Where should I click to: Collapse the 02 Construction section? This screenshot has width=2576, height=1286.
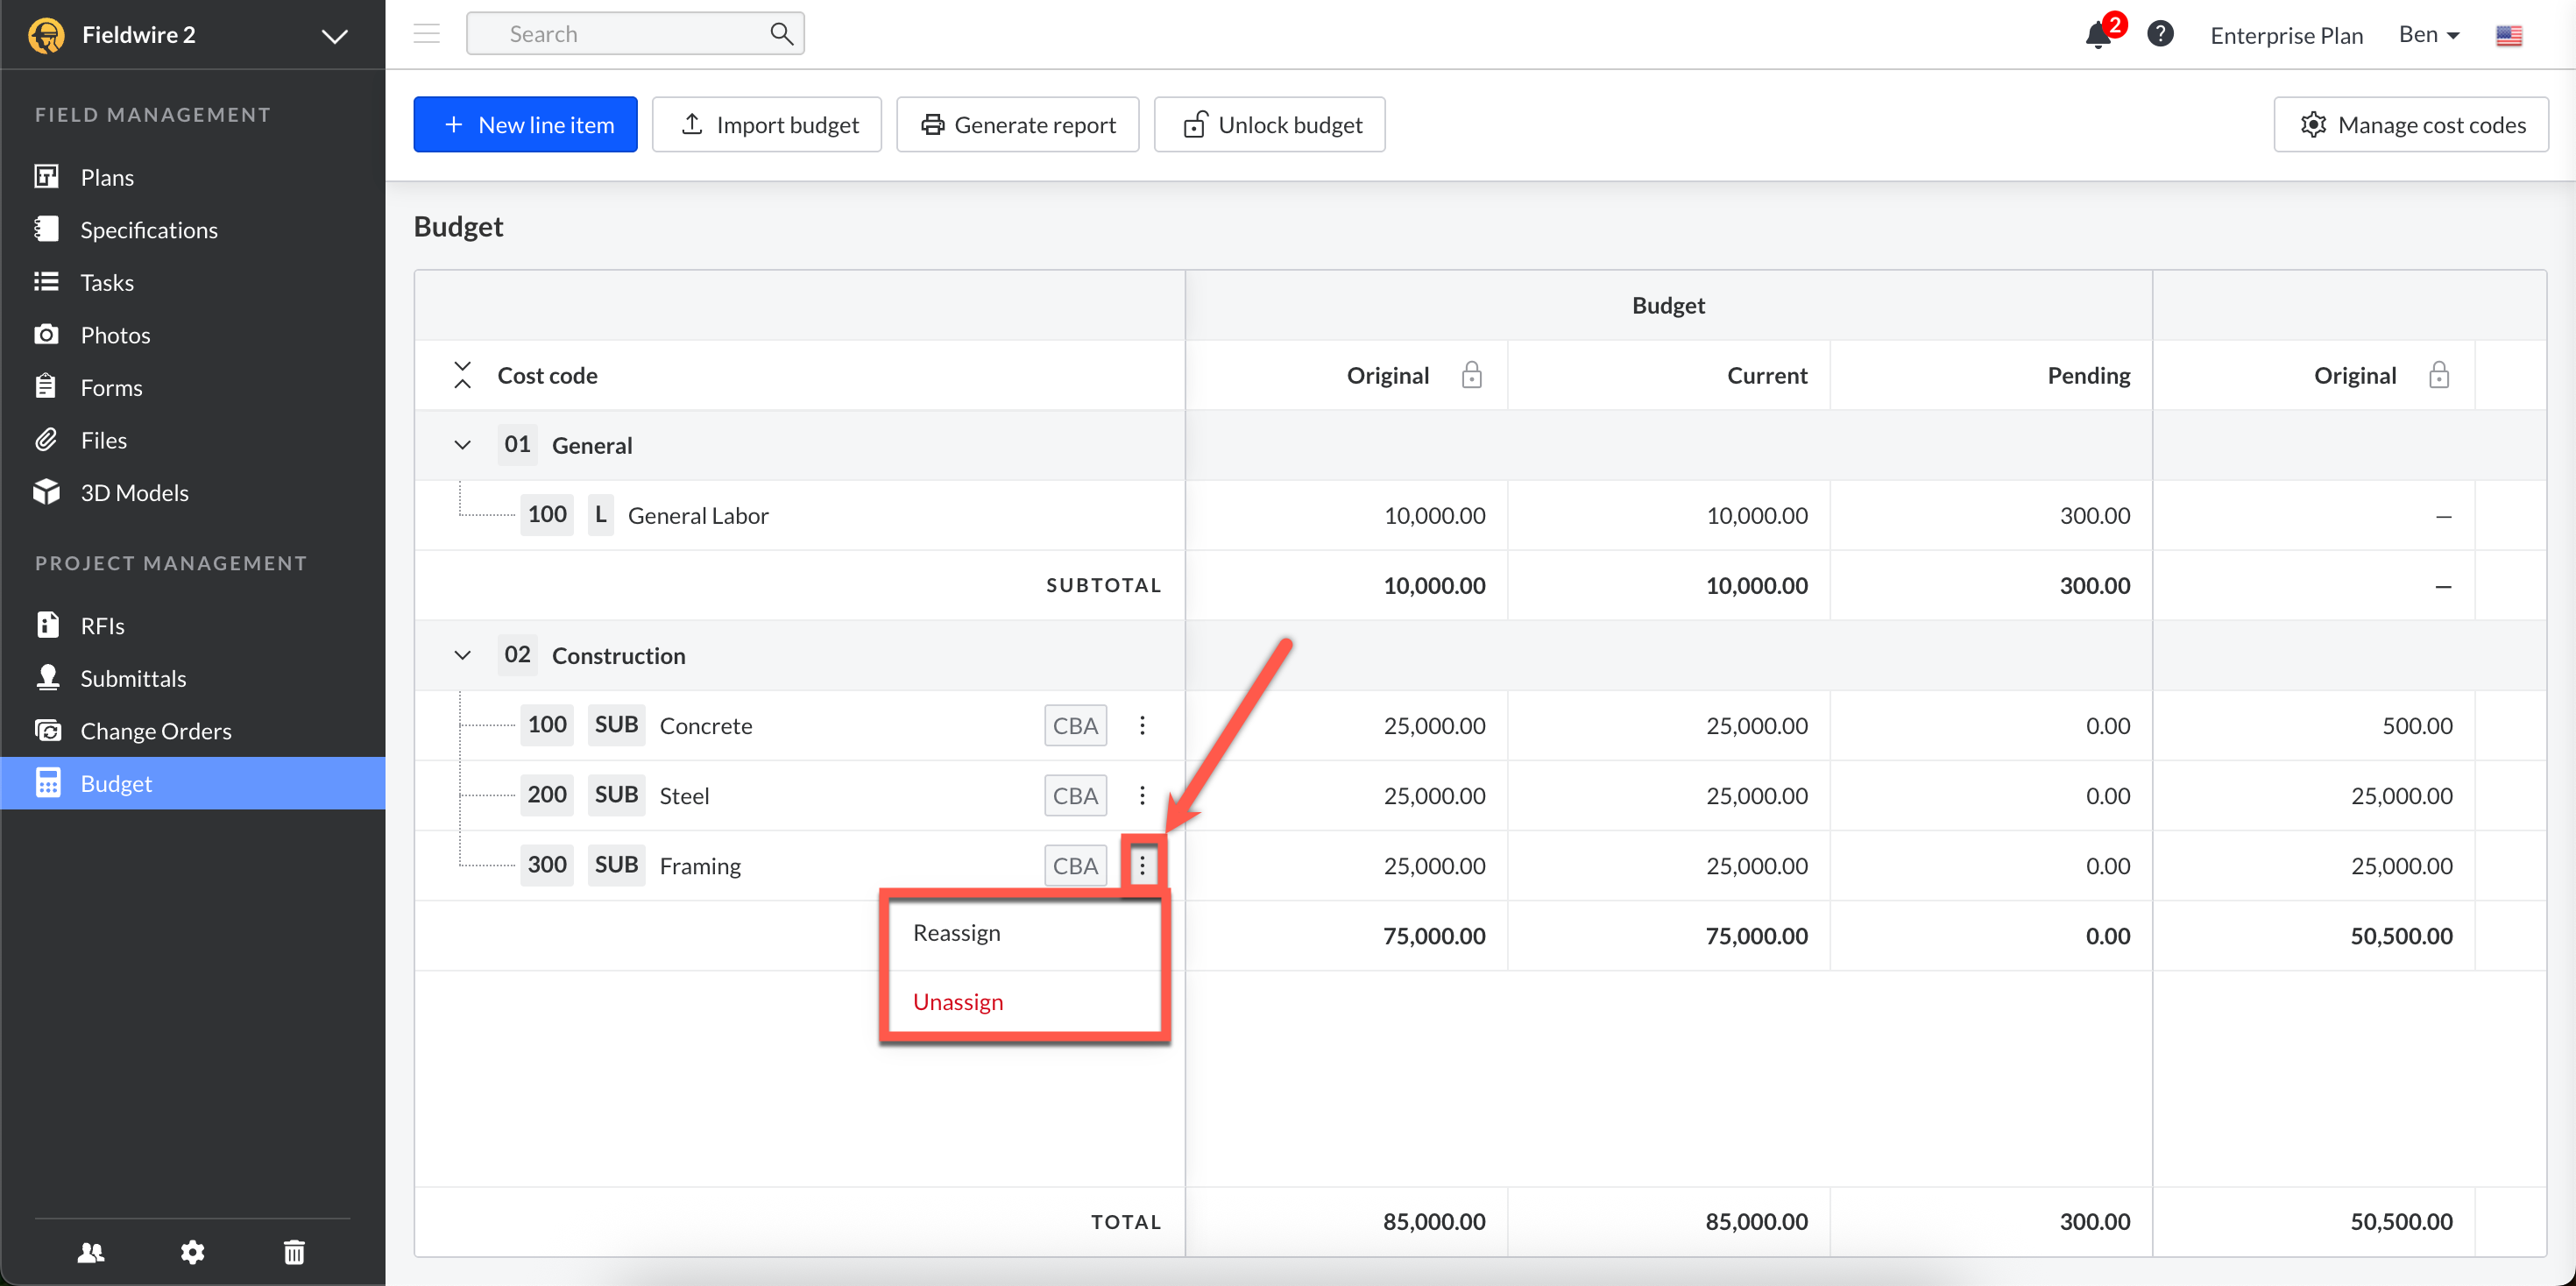(x=462, y=655)
